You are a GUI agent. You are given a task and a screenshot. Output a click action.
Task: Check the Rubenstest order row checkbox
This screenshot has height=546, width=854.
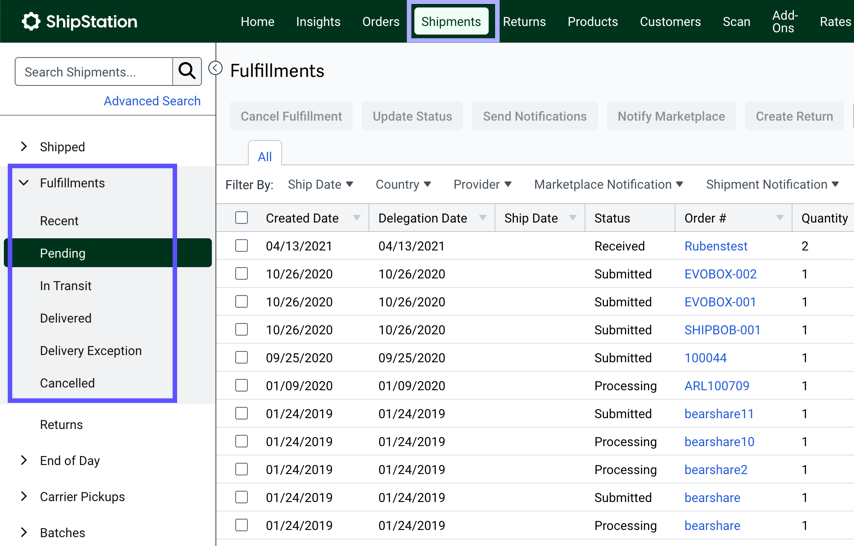241,246
